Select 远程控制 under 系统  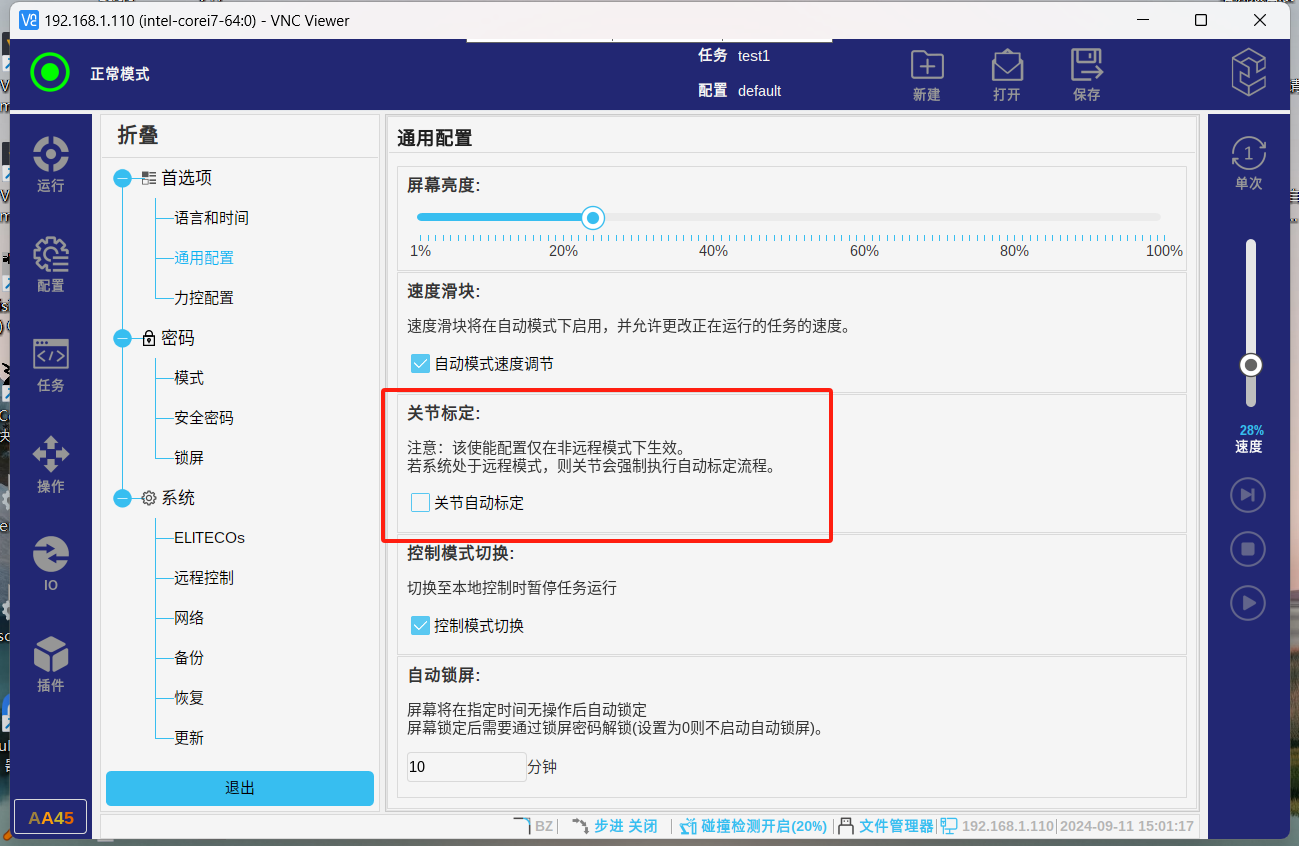[204, 578]
